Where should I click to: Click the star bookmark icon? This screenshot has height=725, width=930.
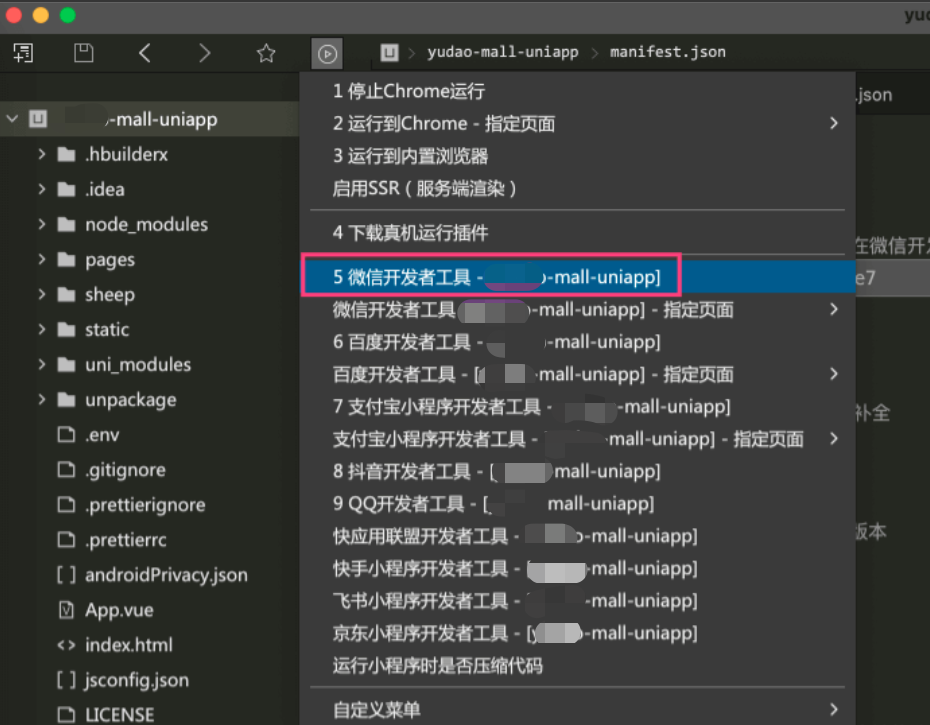pyautogui.click(x=266, y=53)
